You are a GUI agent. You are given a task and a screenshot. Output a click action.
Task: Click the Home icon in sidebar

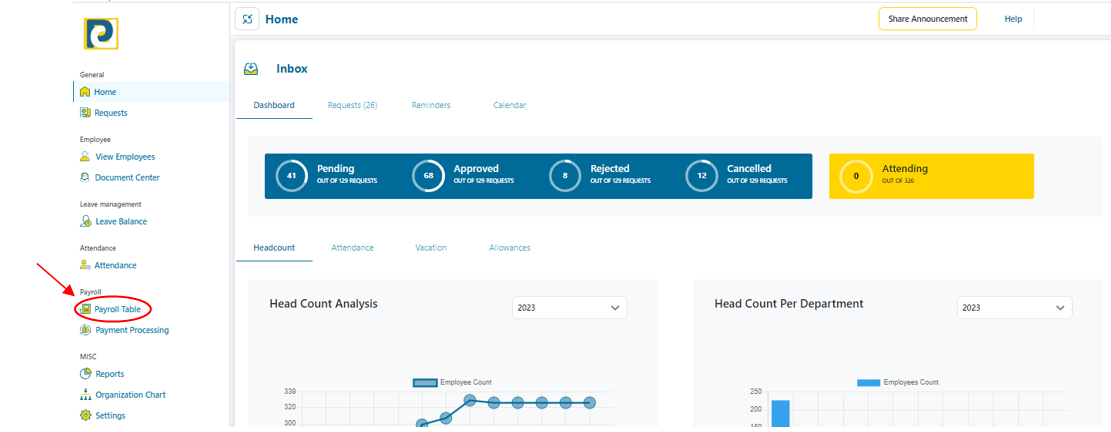tap(85, 92)
